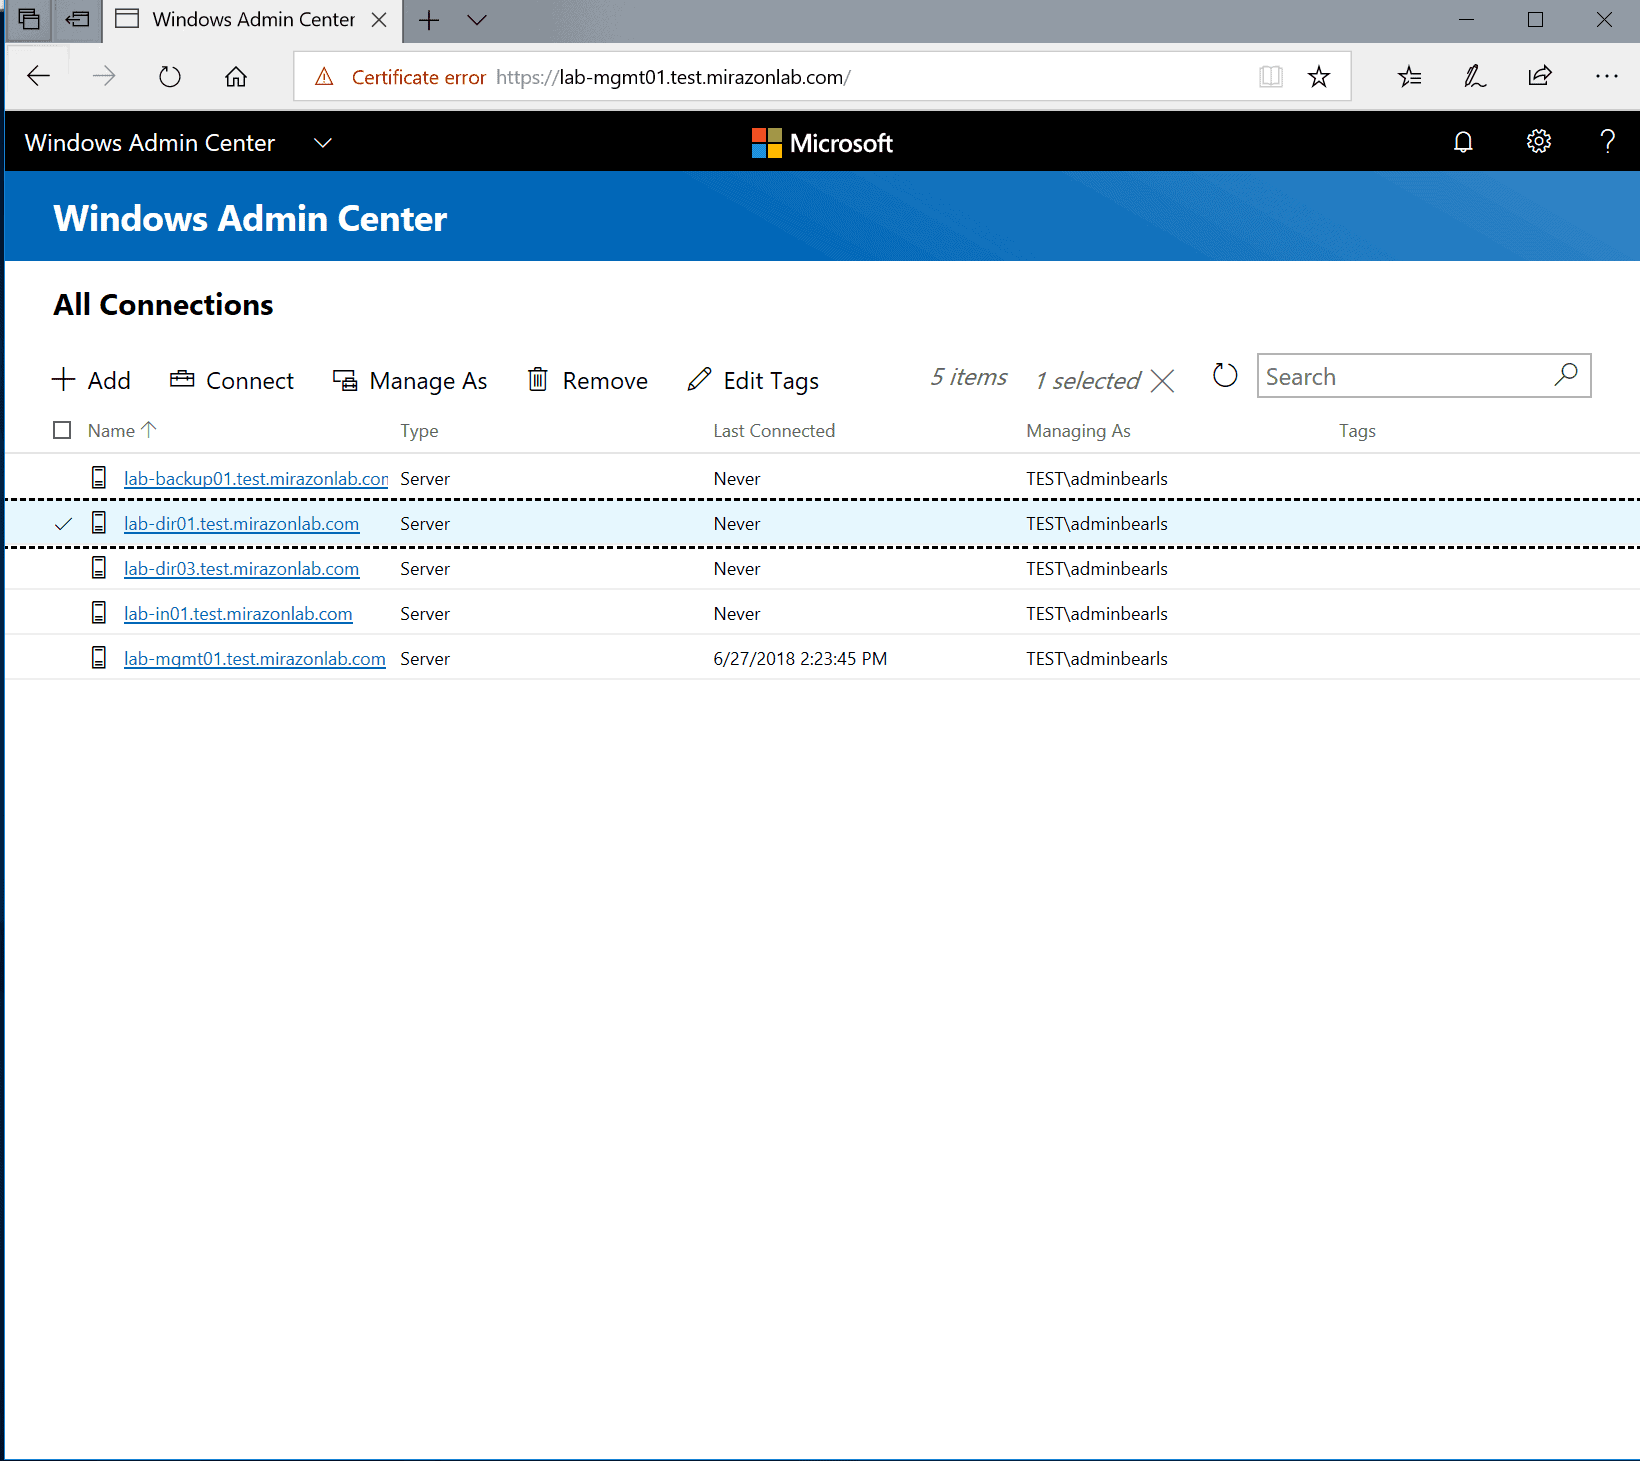
Task: Click the help question mark icon
Action: (1607, 142)
